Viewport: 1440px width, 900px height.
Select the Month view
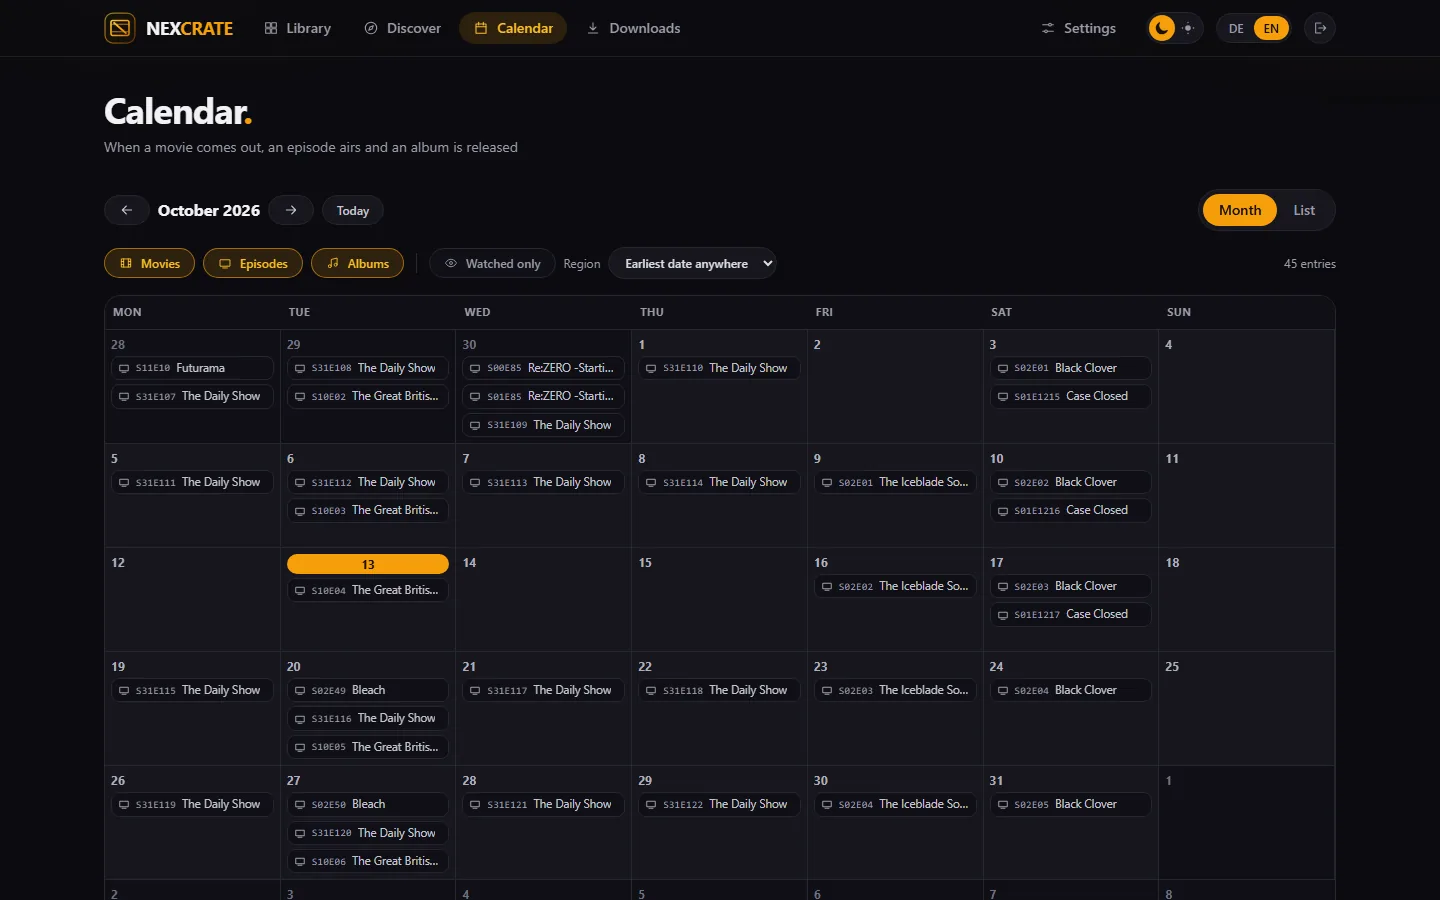tap(1240, 210)
